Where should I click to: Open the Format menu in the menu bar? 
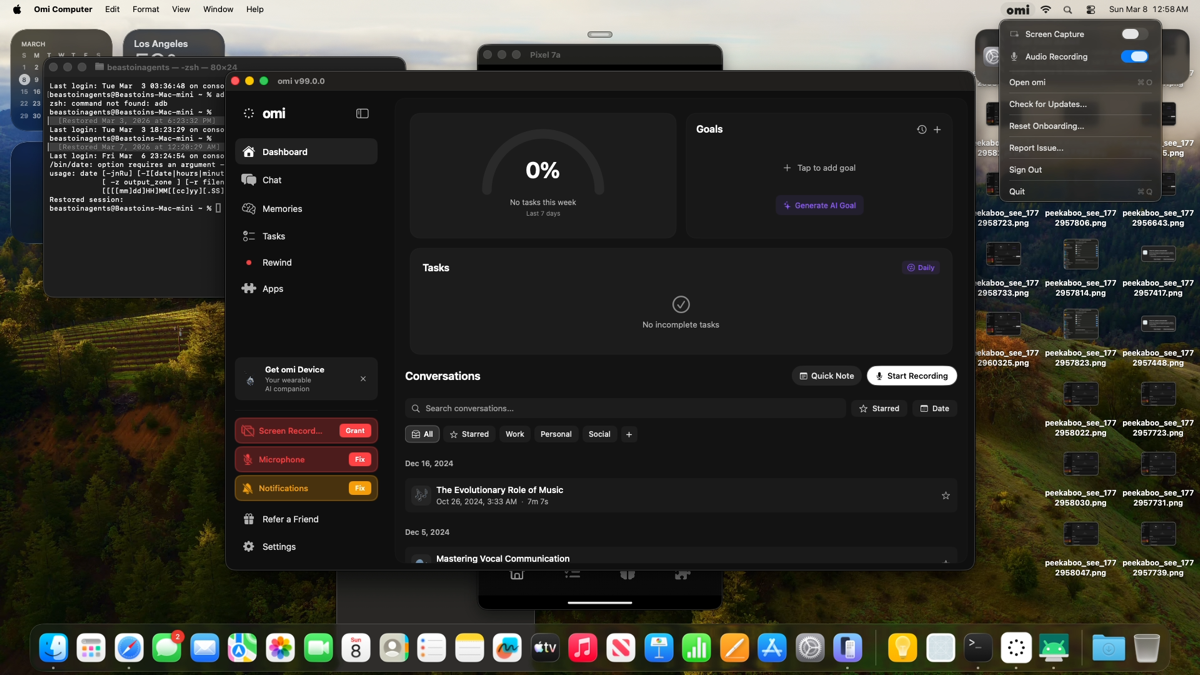point(146,9)
